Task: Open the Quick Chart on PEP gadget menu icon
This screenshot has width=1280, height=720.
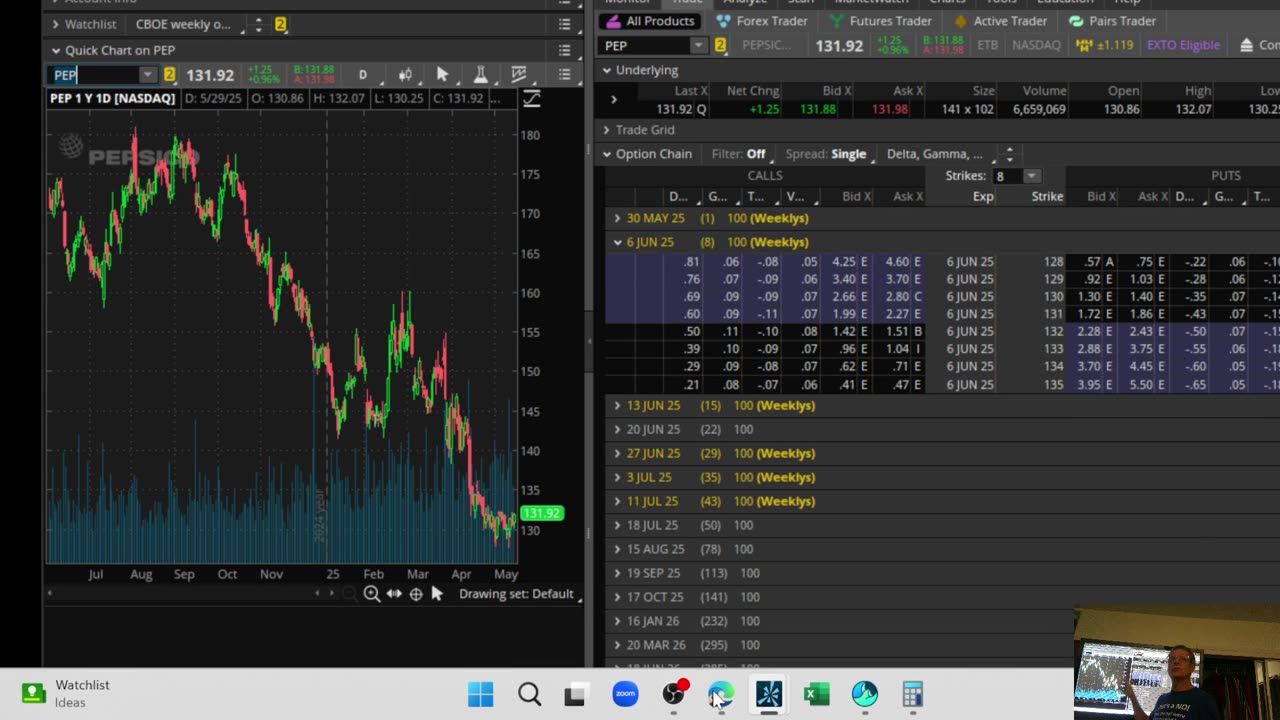Action: [565, 50]
